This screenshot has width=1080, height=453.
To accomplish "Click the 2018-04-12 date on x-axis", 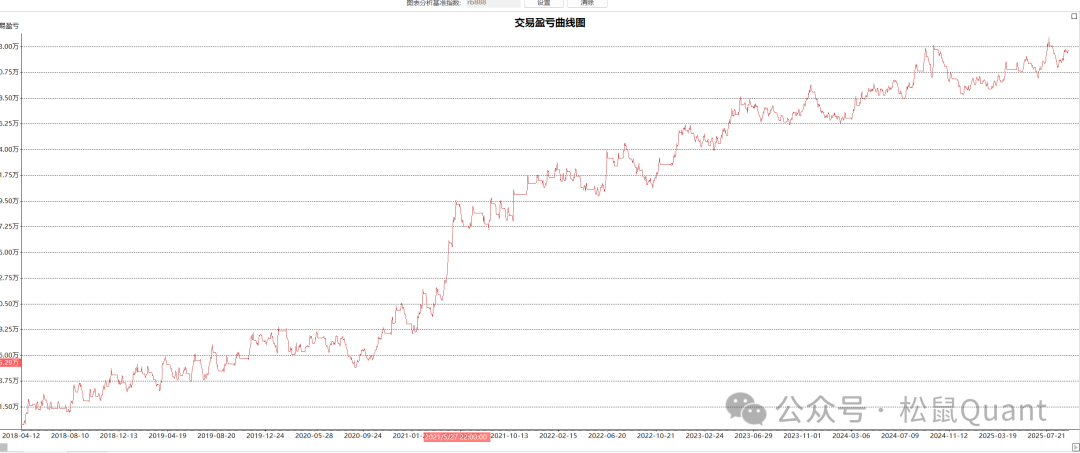I will coord(21,436).
